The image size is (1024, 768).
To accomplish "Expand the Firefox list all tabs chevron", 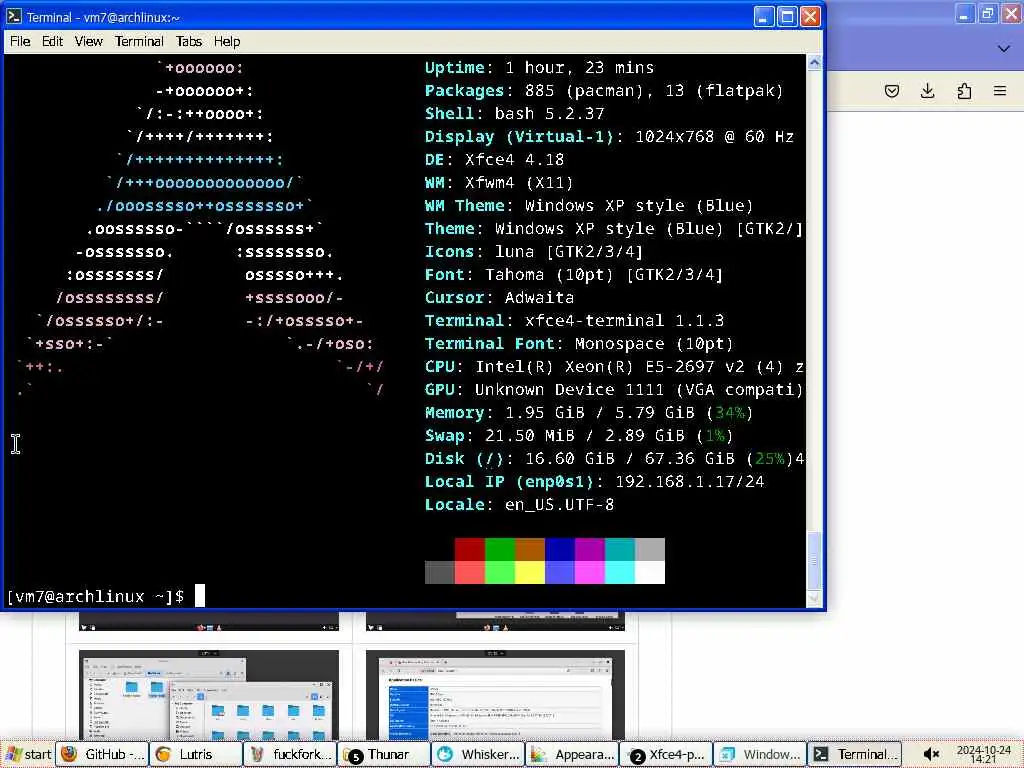I will pyautogui.click(x=1004, y=48).
